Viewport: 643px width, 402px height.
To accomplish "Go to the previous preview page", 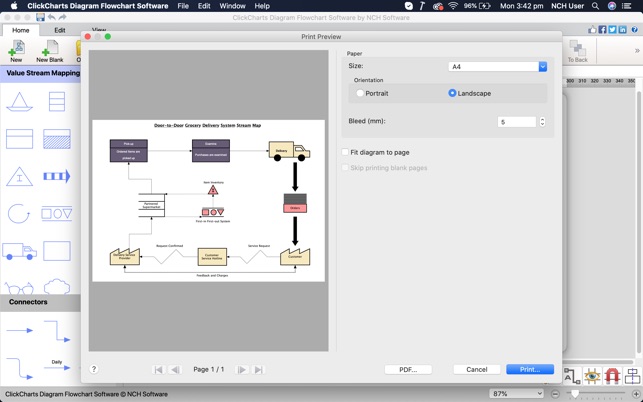I will pos(175,370).
